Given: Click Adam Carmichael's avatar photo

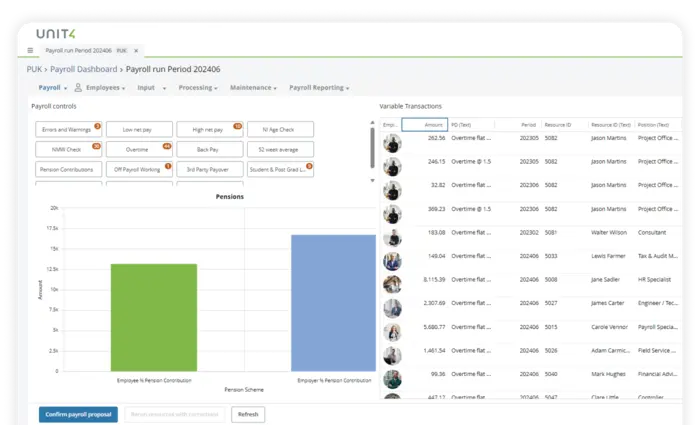Looking at the screenshot, I should [x=392, y=356].
